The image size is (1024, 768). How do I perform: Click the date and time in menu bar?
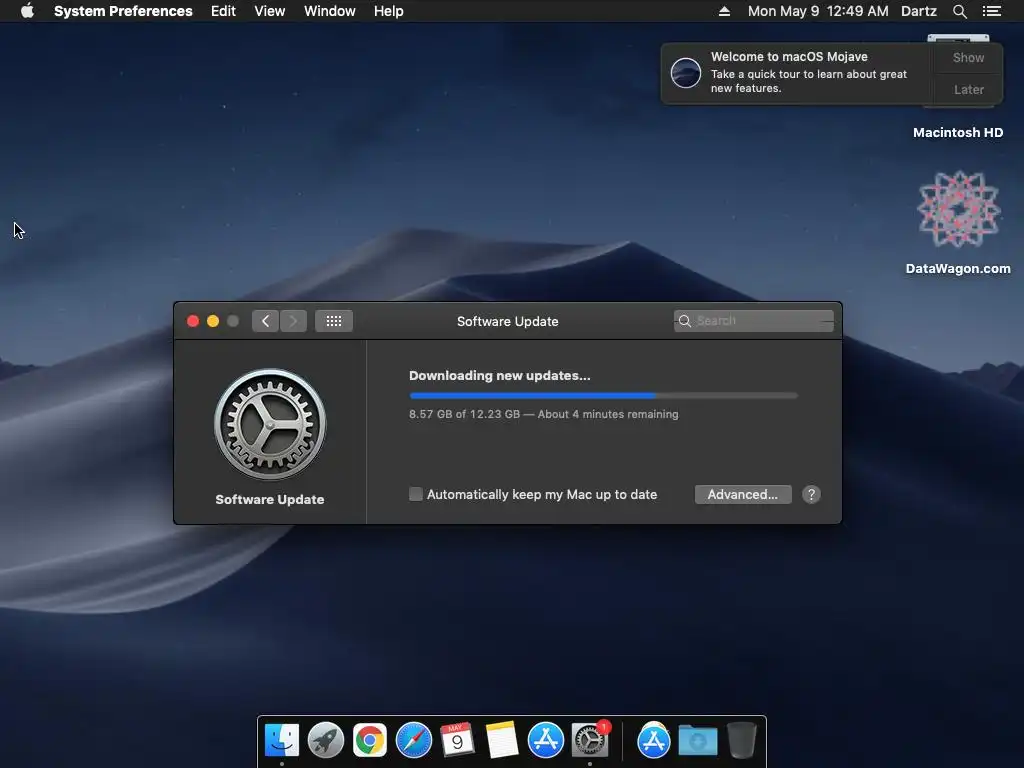pyautogui.click(x=818, y=11)
